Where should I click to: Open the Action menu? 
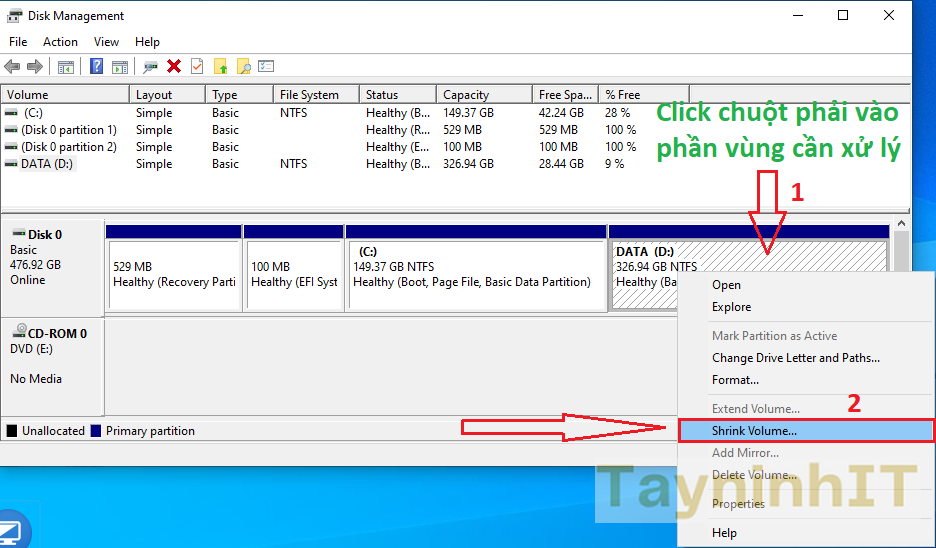click(x=60, y=42)
